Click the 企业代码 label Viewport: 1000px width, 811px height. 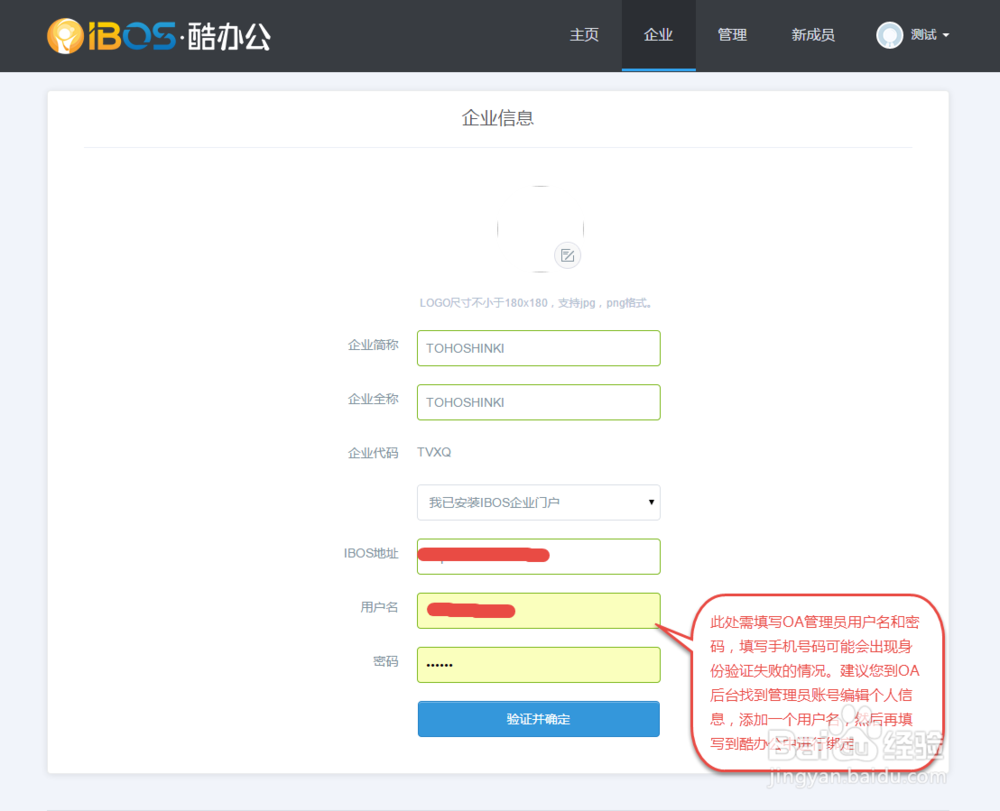click(373, 453)
